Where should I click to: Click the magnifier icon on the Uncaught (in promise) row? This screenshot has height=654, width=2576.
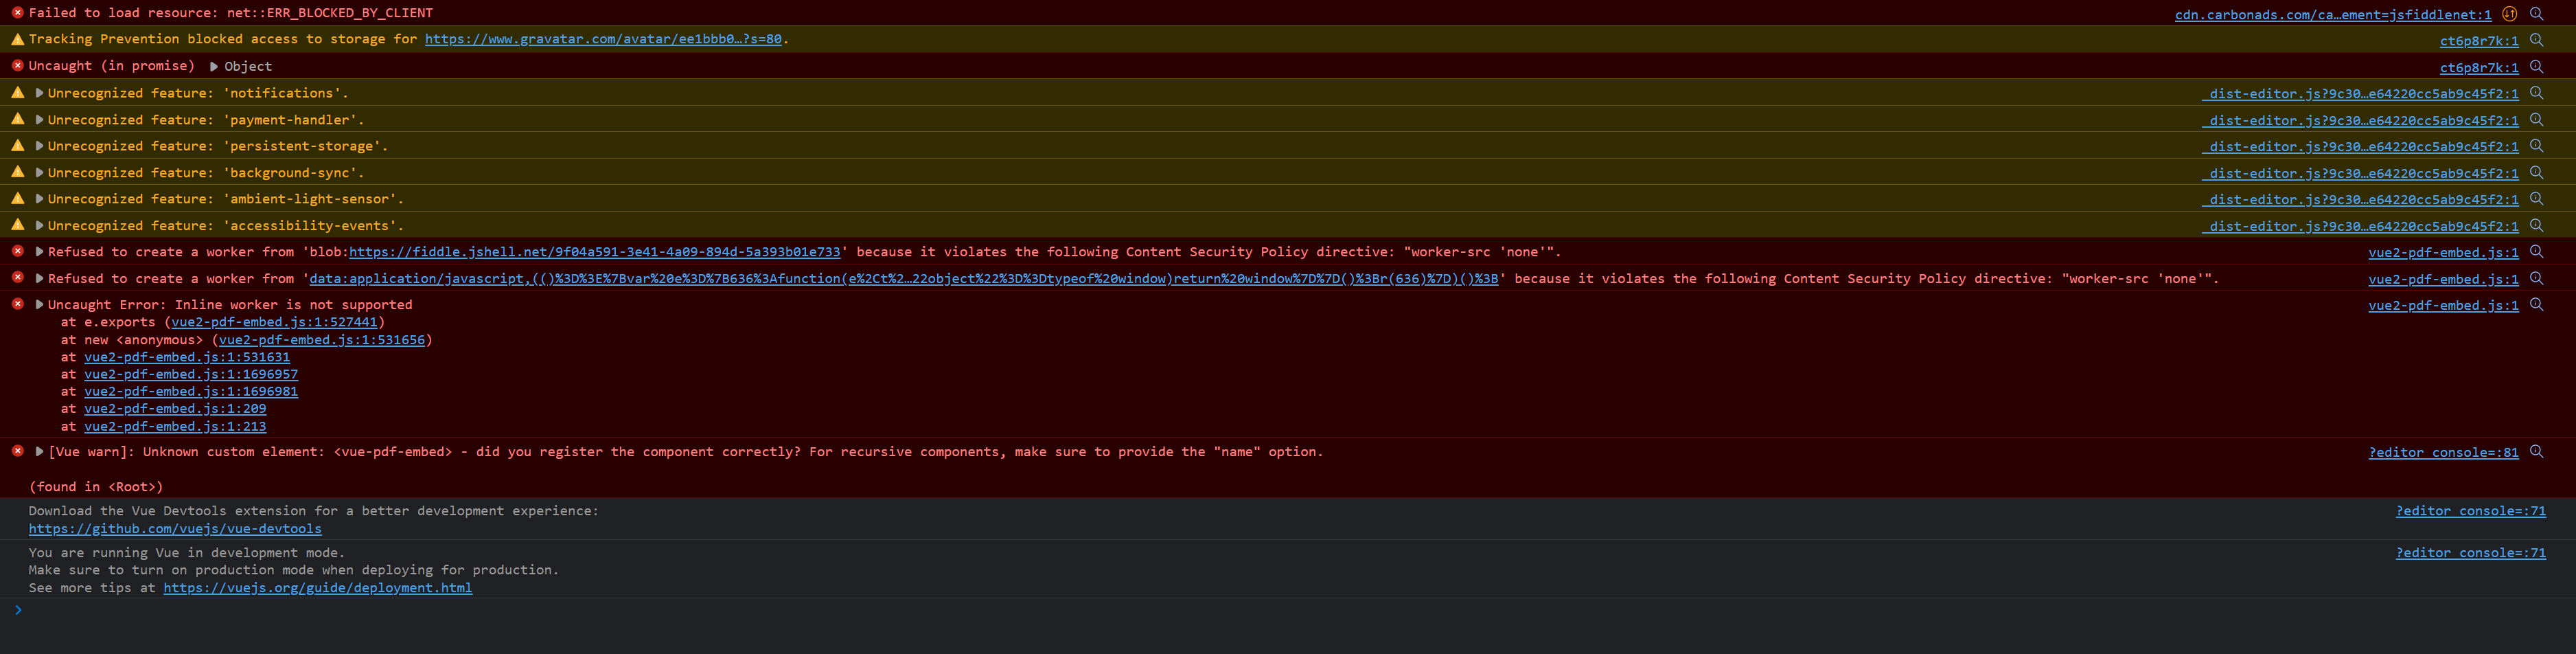click(2536, 67)
